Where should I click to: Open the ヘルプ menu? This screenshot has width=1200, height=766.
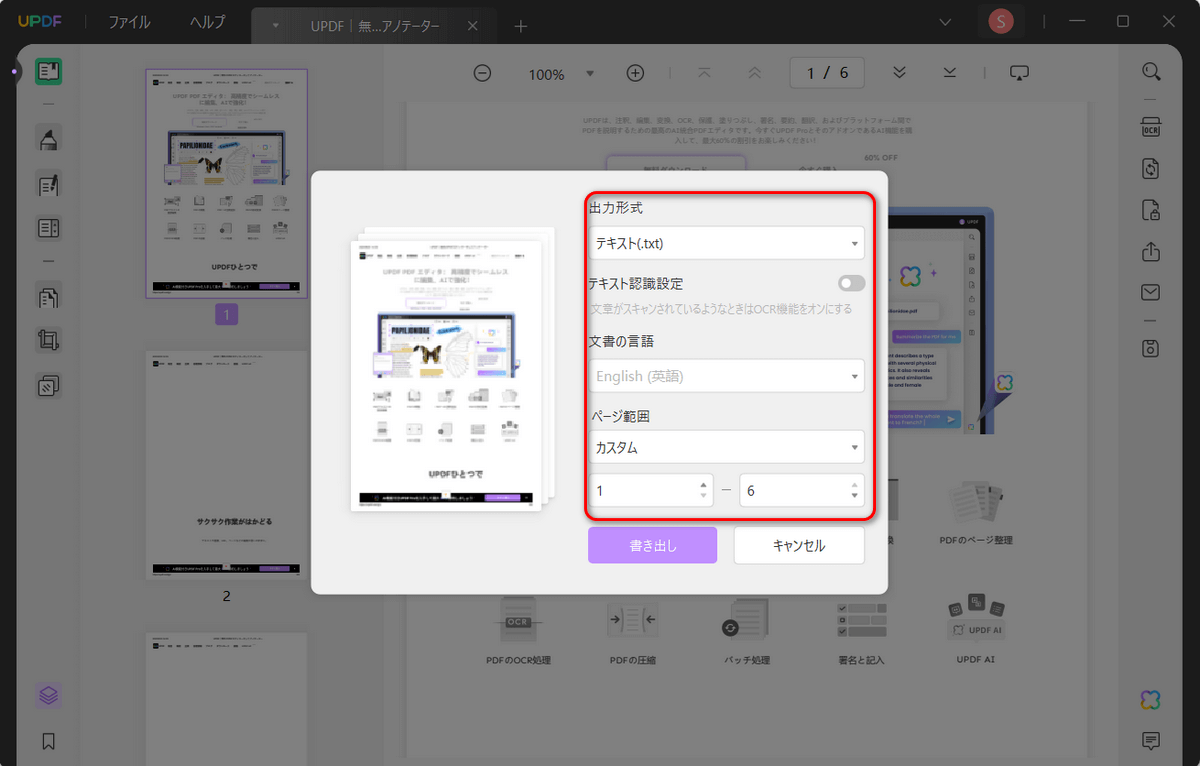click(208, 22)
